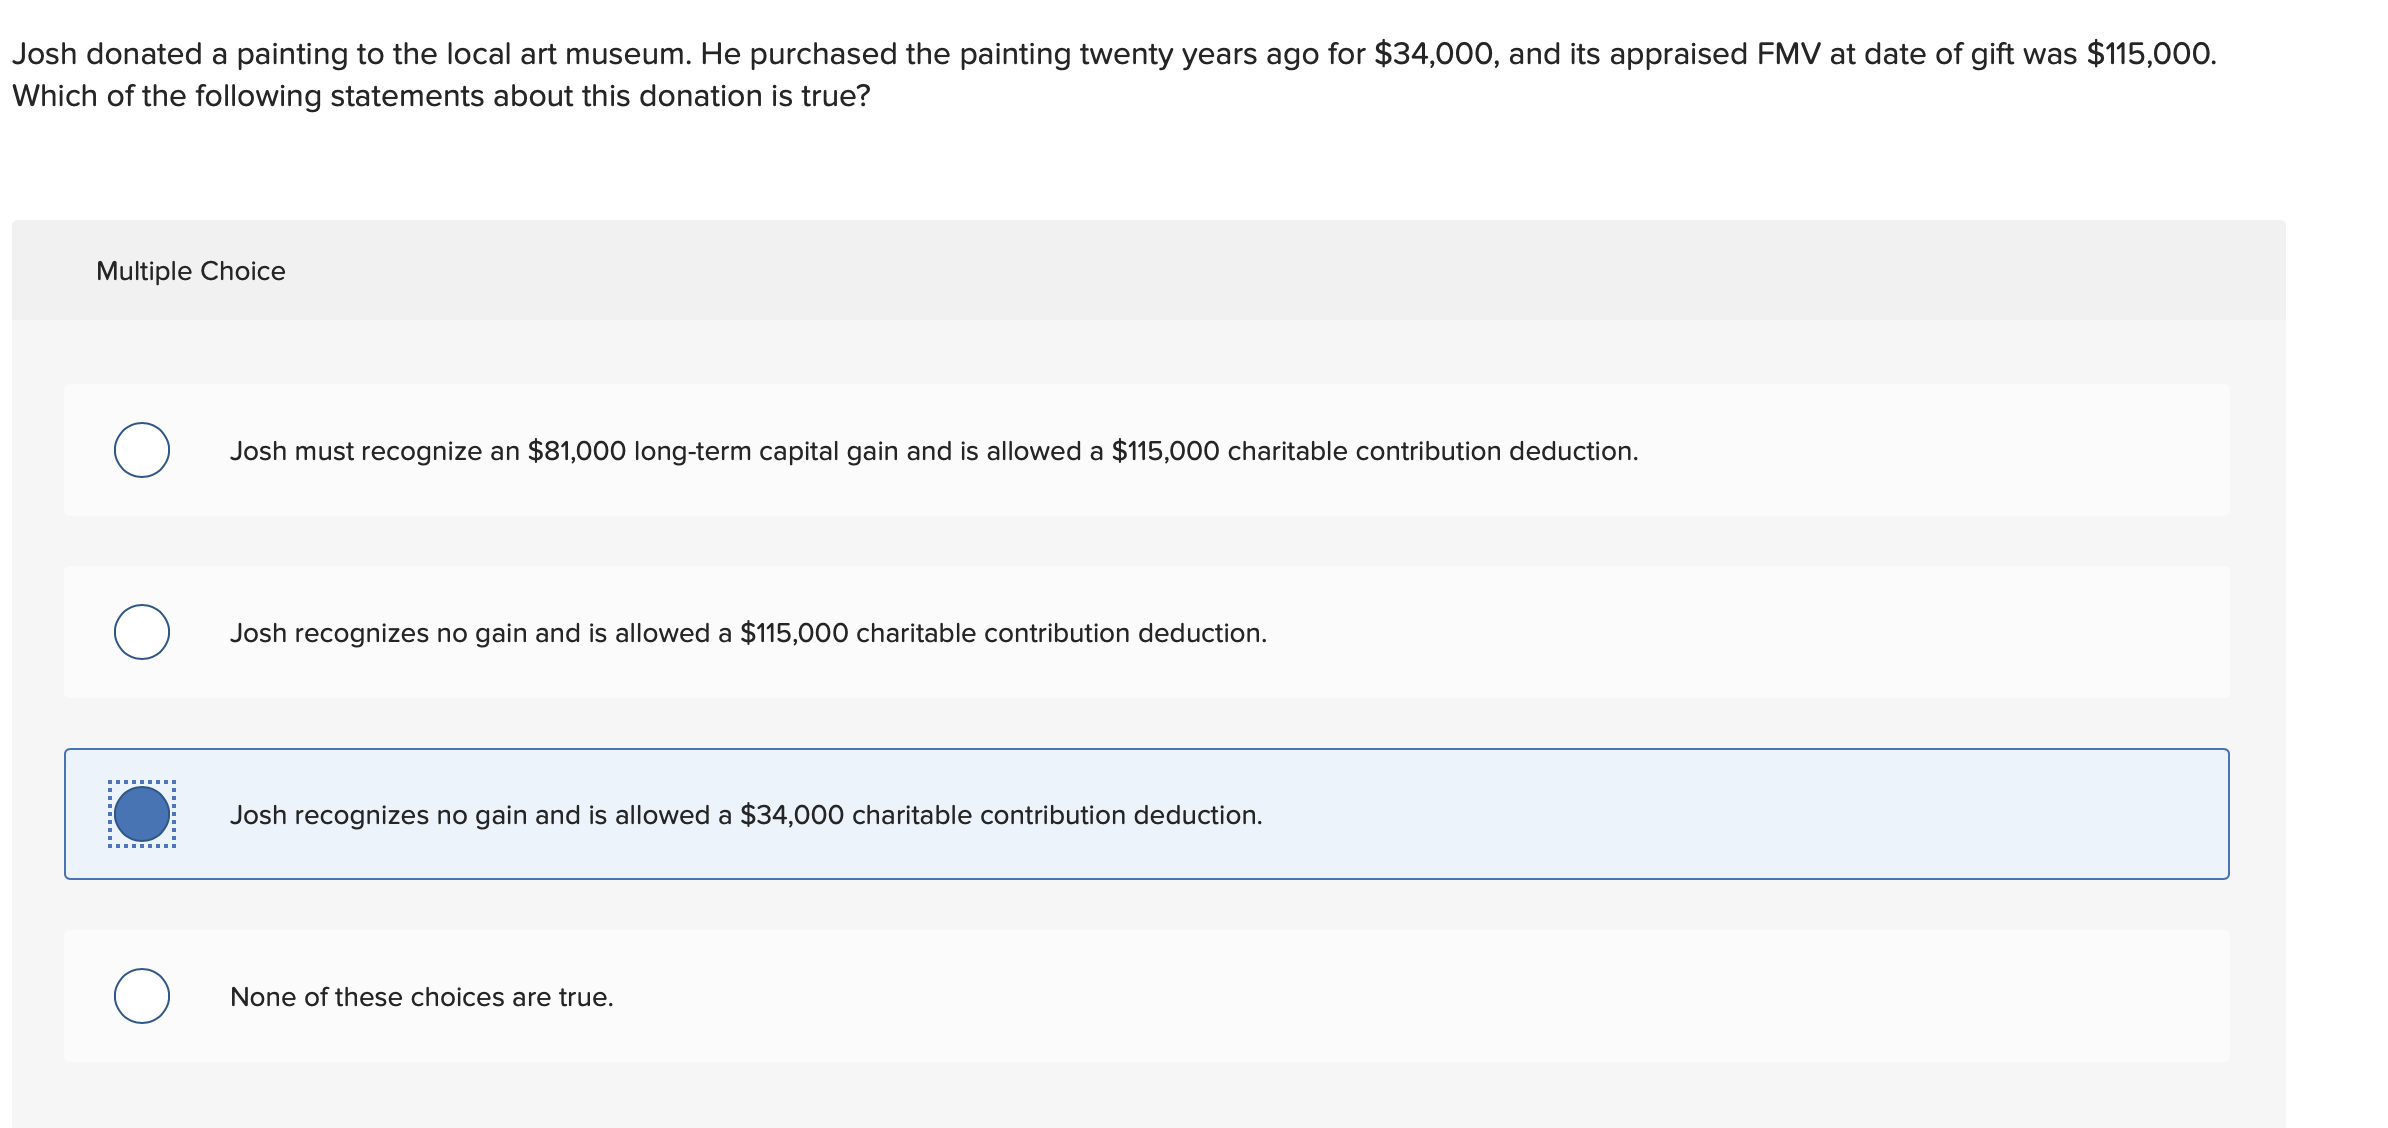2388x1128 pixels.
Task: Select the radio button for the $81,000 gain option
Action: pos(141,450)
